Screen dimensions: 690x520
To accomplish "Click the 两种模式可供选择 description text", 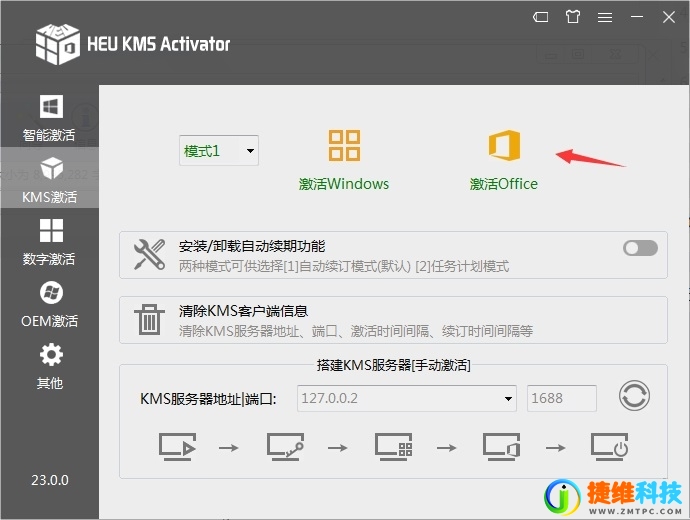I will pyautogui.click(x=344, y=266).
